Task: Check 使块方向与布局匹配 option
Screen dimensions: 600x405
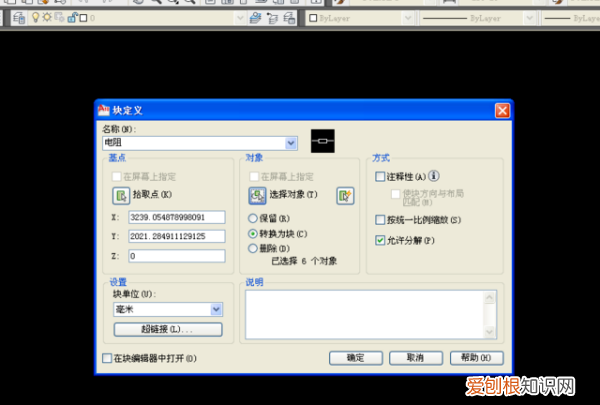Action: click(x=395, y=194)
